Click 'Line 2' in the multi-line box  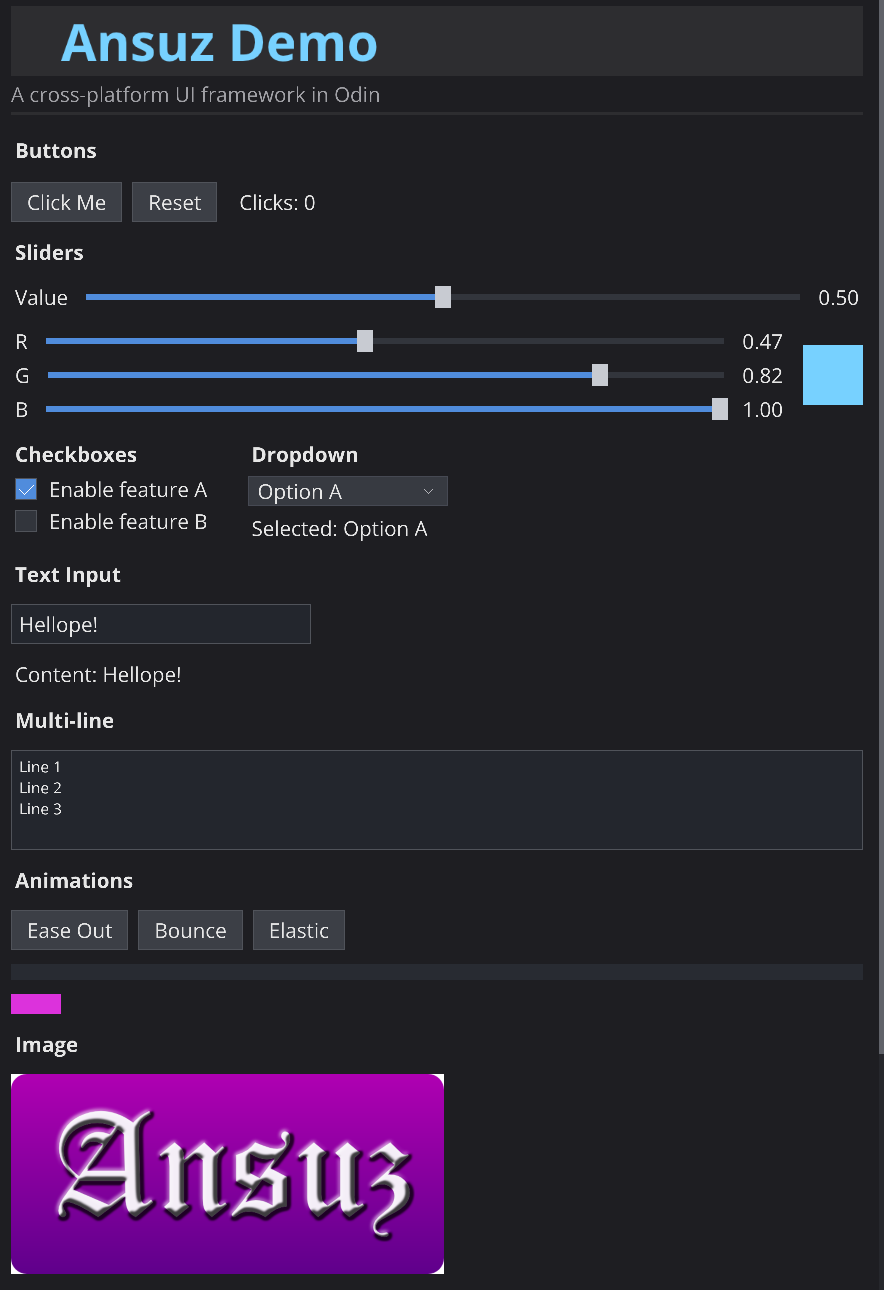tap(40, 788)
